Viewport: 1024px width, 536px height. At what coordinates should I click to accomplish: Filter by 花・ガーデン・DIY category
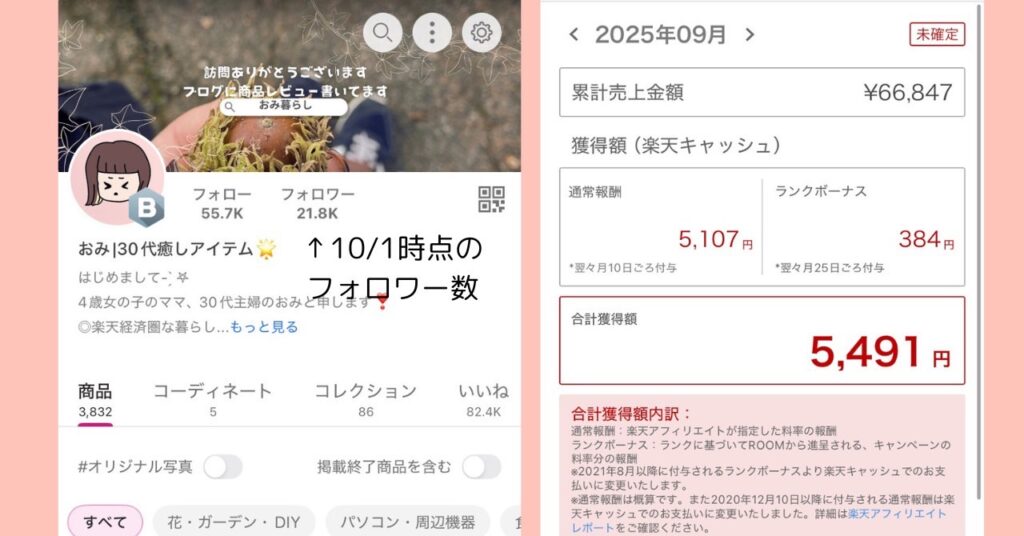pos(234,522)
